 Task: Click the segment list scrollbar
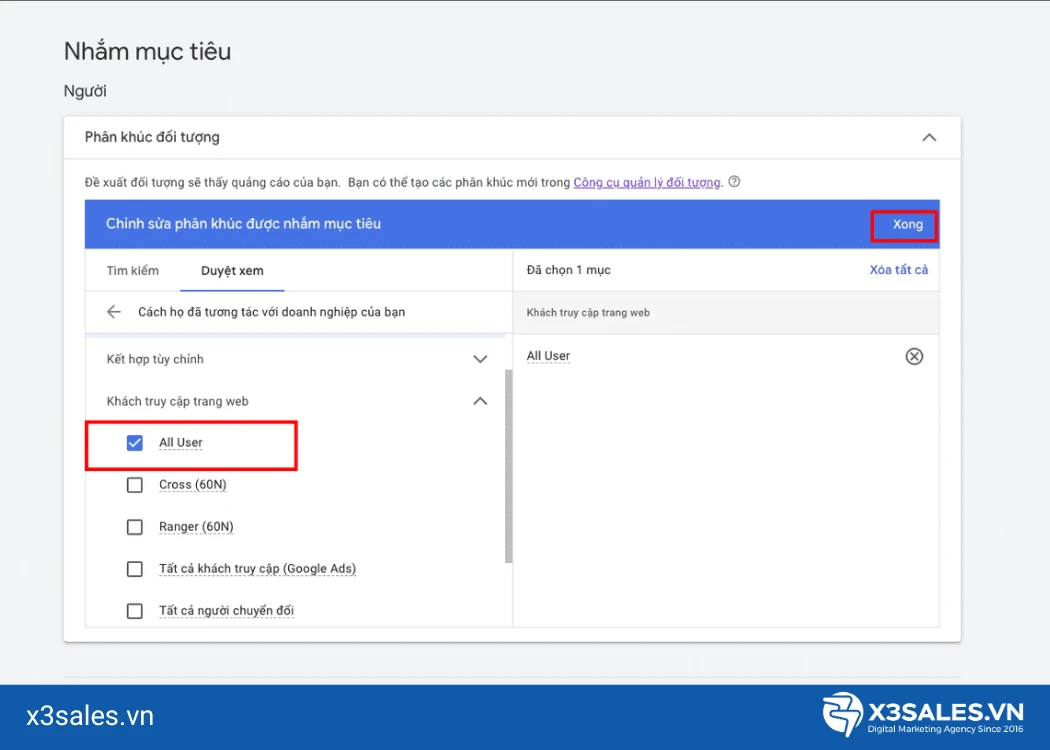[x=508, y=465]
